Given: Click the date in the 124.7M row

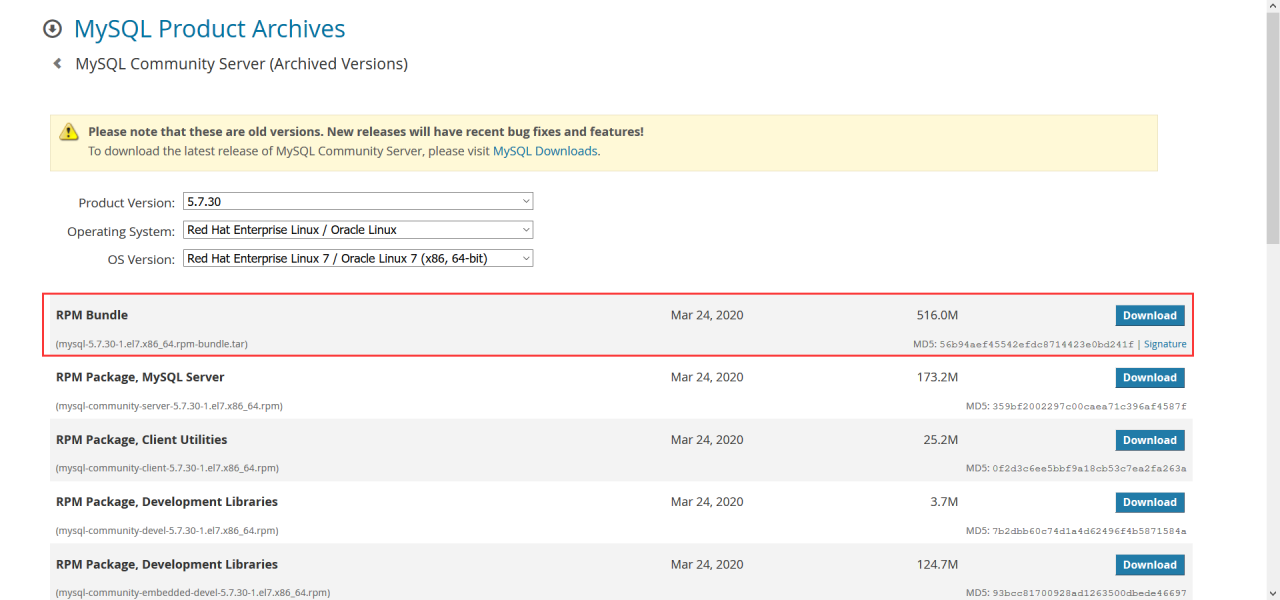Looking at the screenshot, I should (x=707, y=564).
